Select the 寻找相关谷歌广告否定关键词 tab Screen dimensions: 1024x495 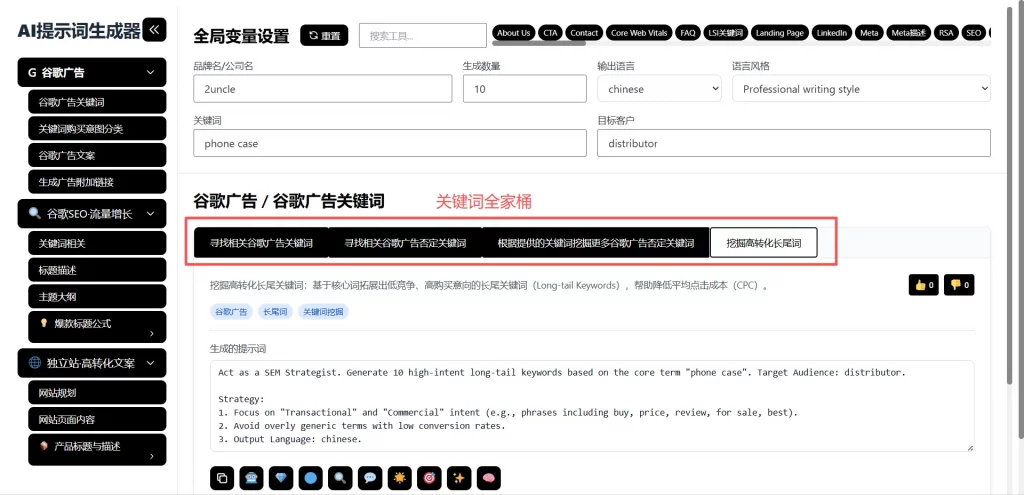405,243
